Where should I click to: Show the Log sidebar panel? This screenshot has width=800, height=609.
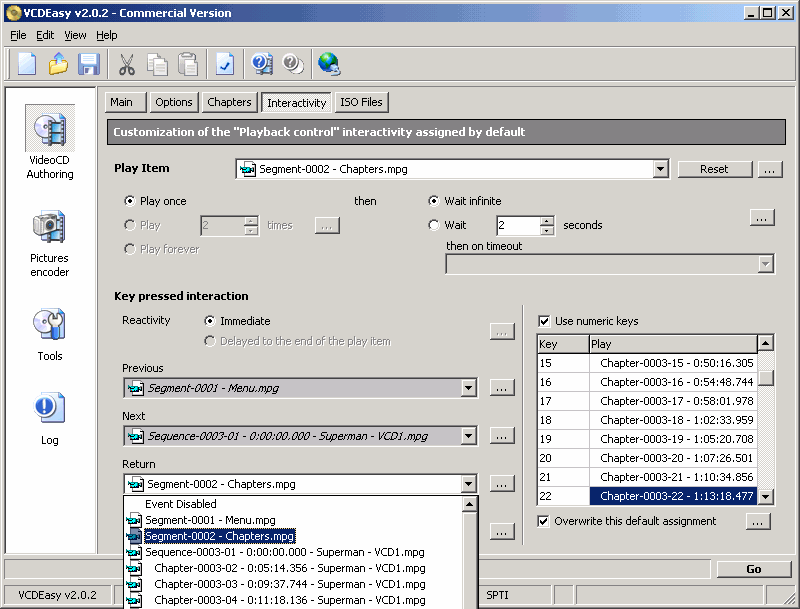point(50,418)
